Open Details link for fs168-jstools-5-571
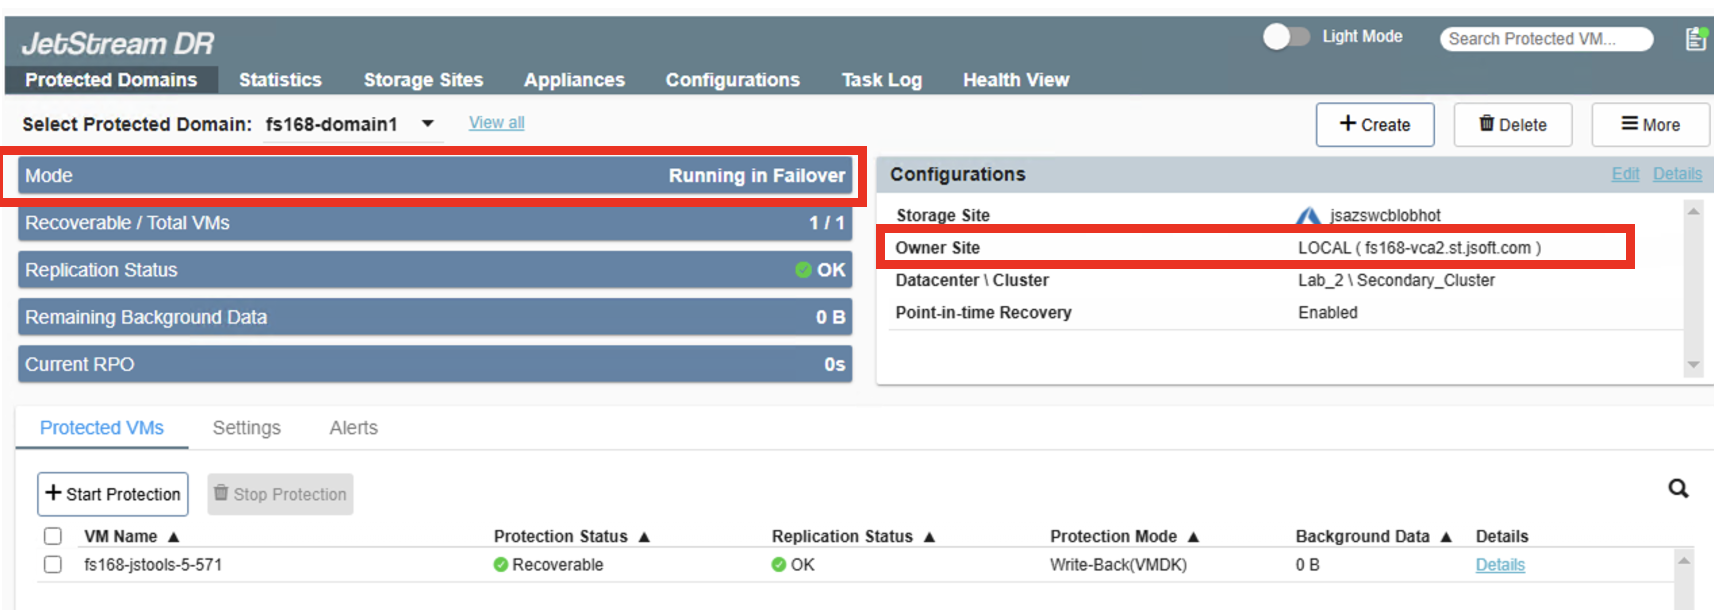The height and width of the screenshot is (610, 1714). [x=1500, y=565]
